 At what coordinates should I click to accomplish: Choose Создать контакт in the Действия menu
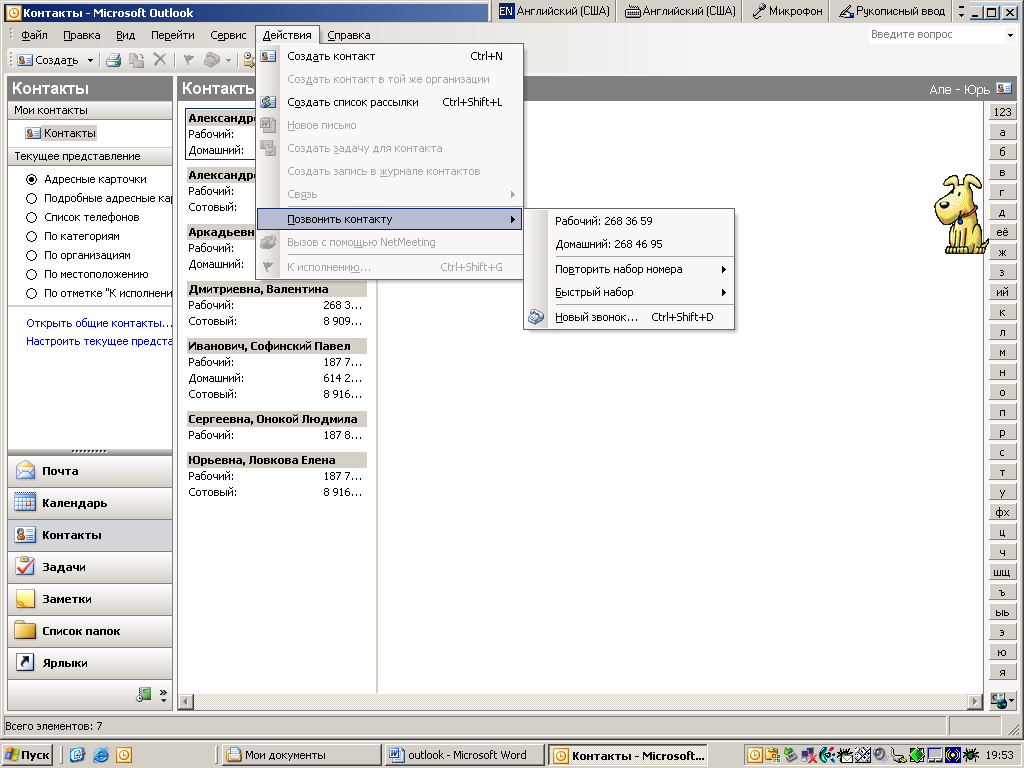coord(389,56)
